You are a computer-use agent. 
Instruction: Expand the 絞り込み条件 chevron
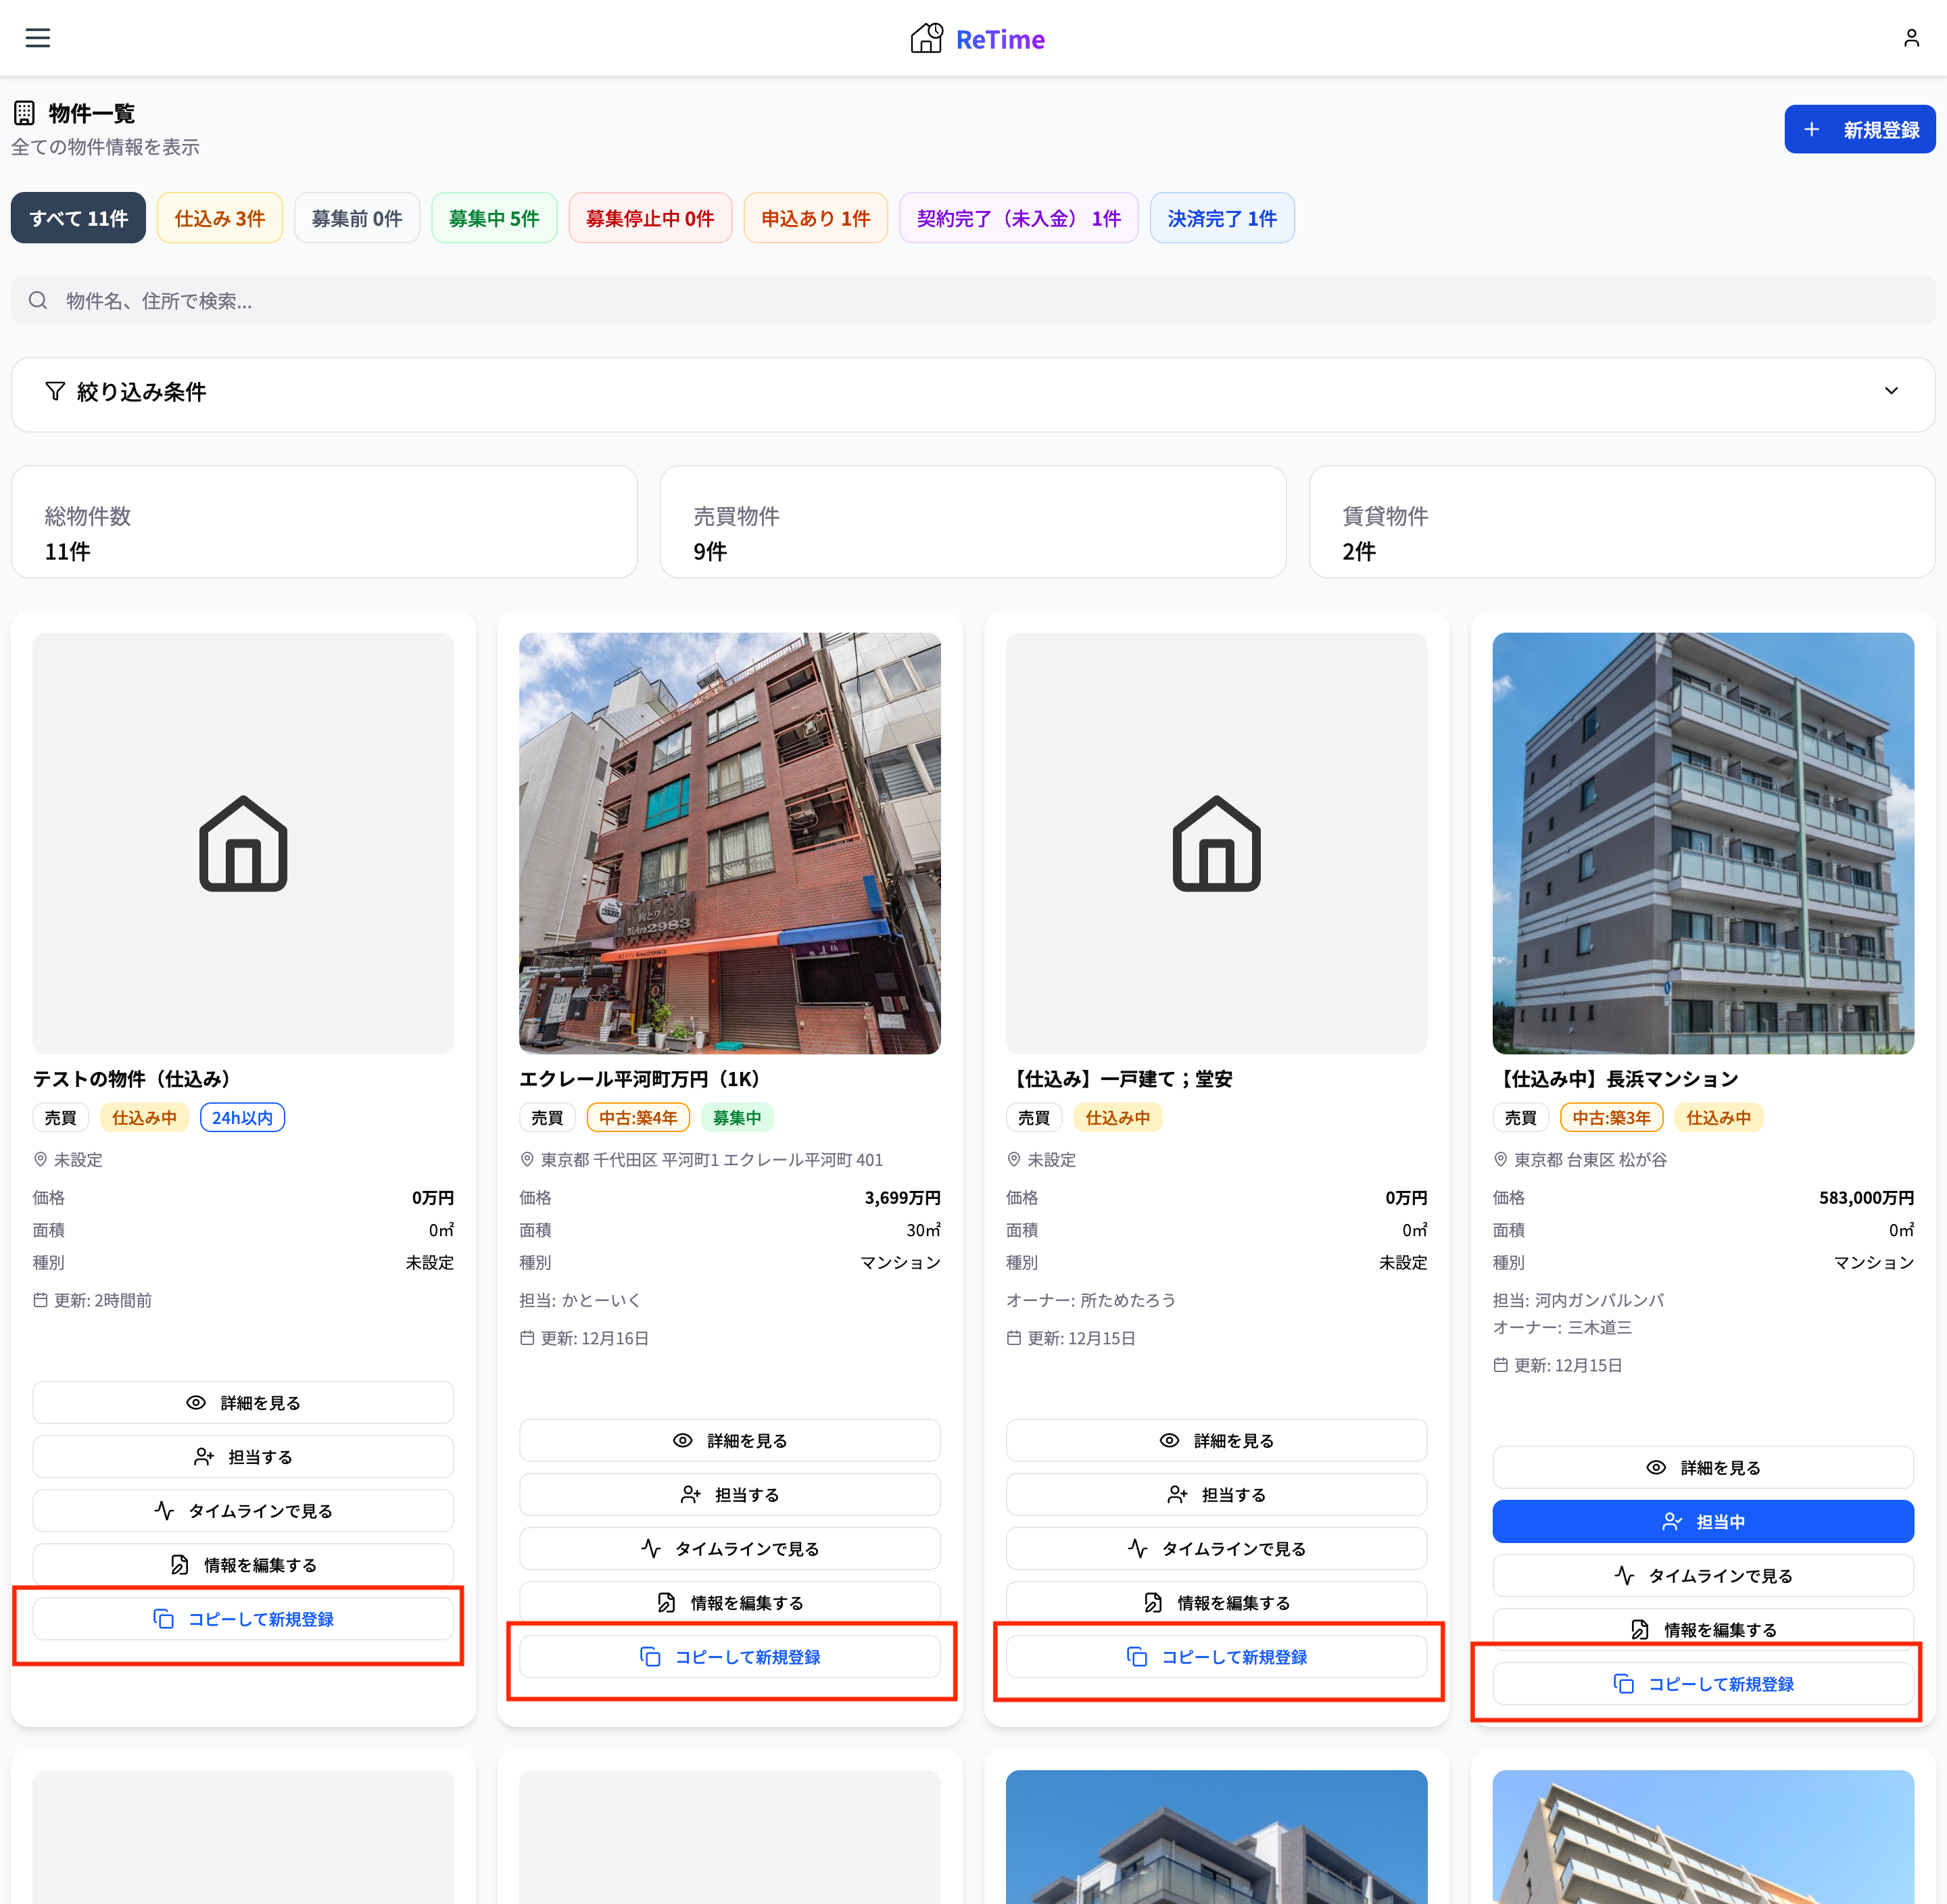1890,391
